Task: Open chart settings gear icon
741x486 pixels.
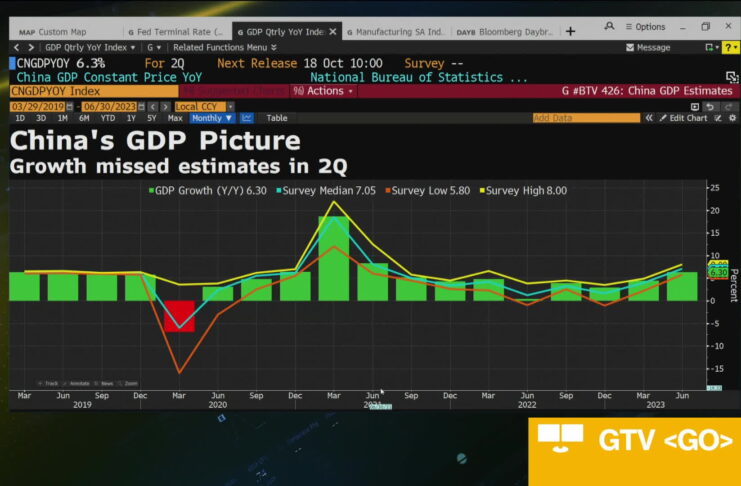Action: coord(730,118)
